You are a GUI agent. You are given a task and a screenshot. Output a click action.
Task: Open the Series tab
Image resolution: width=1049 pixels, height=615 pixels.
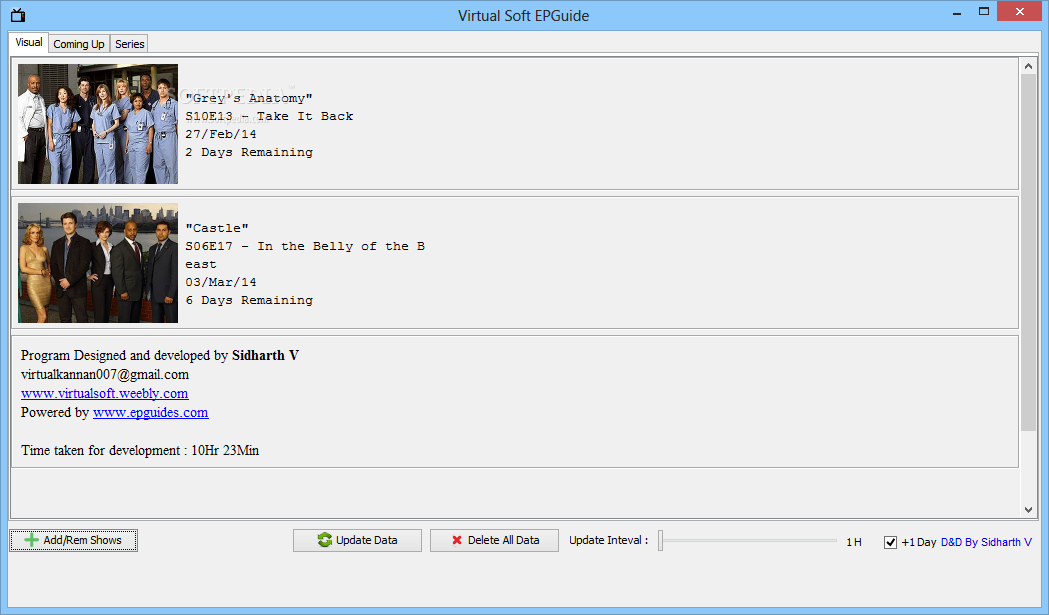129,44
